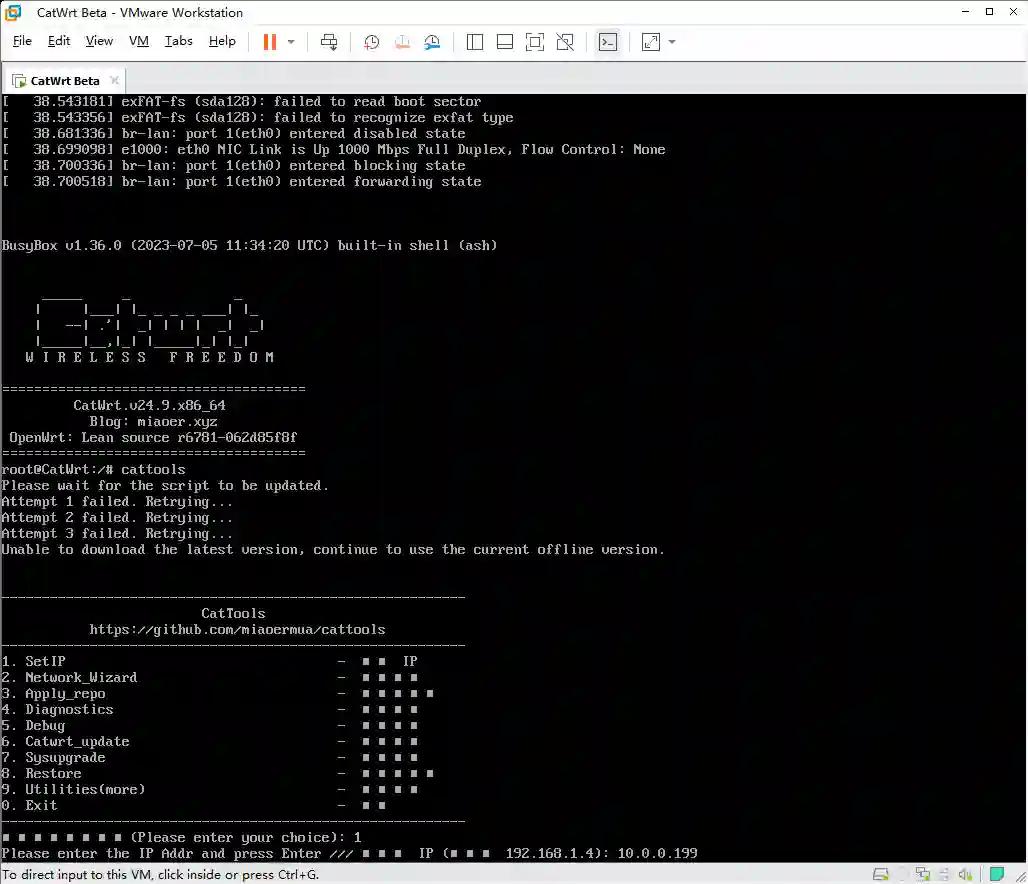
Task: Click the 'Please wait for the script to be updated.' line
Action: tap(165, 485)
